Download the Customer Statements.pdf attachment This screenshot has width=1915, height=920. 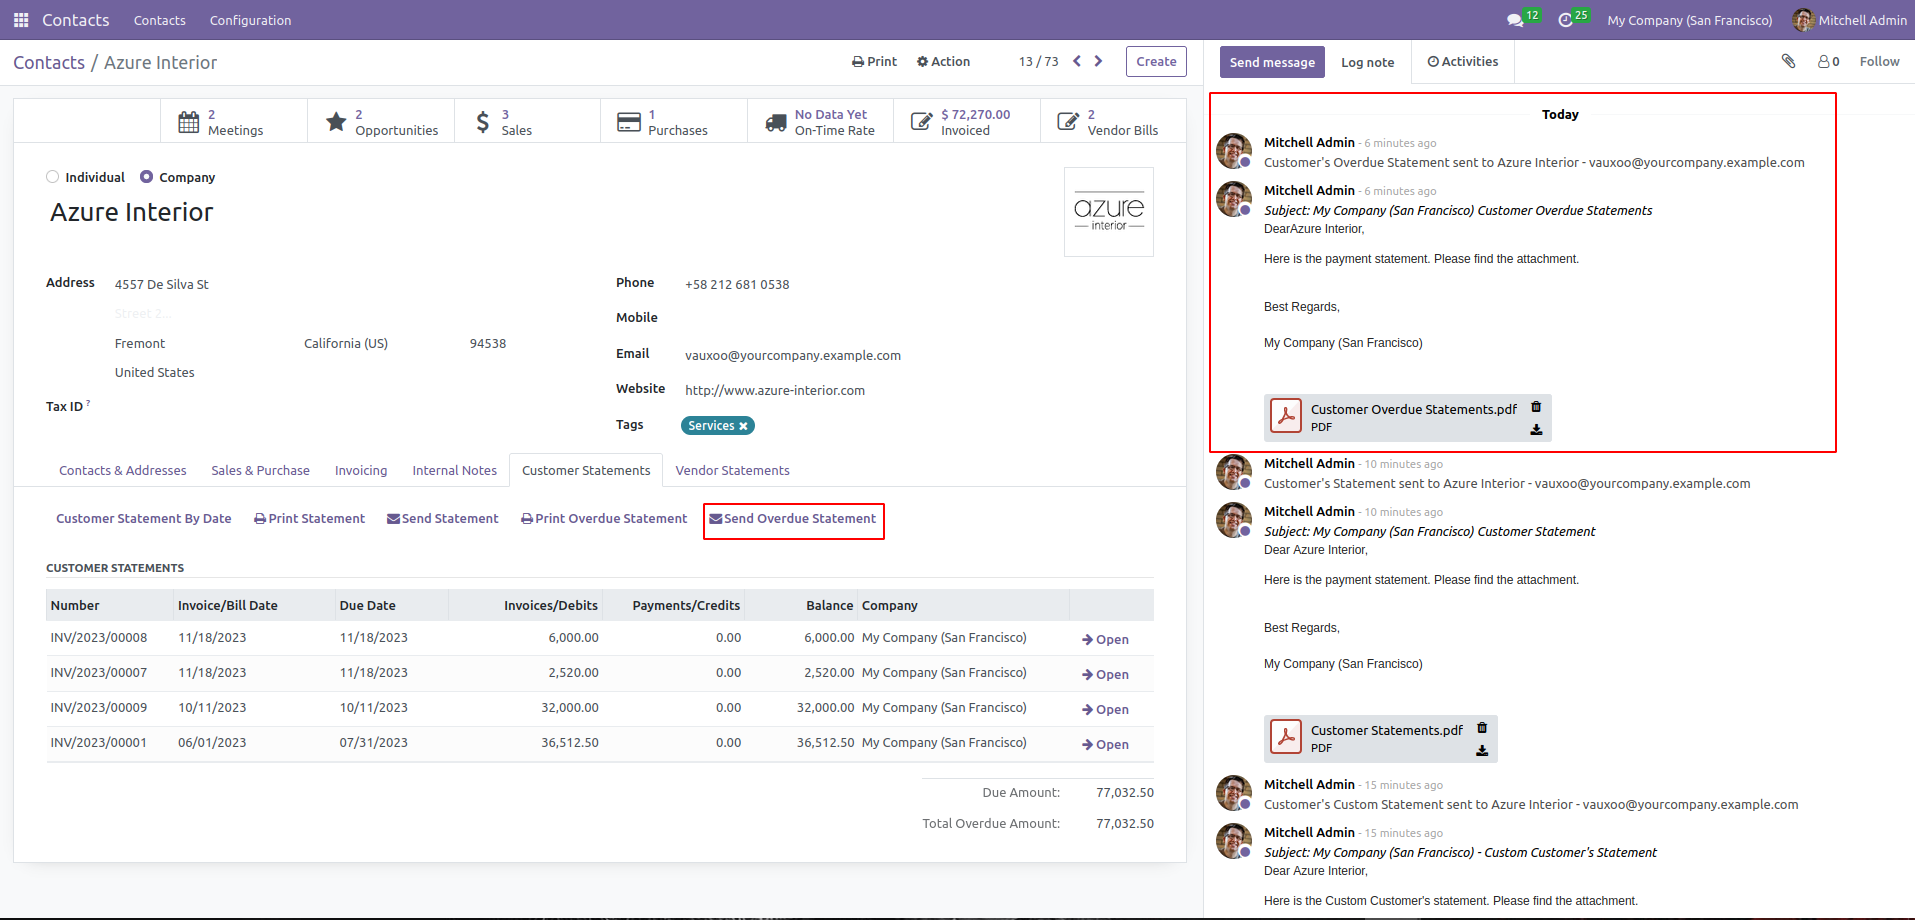coord(1482,751)
